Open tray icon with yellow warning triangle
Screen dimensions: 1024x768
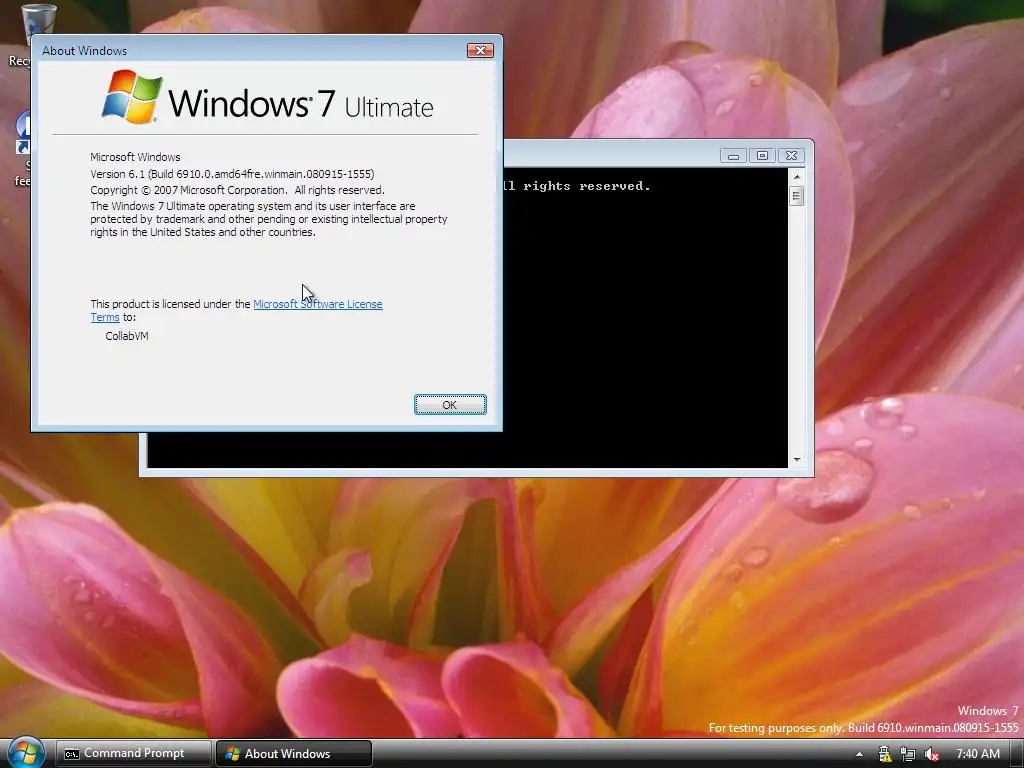[884, 754]
